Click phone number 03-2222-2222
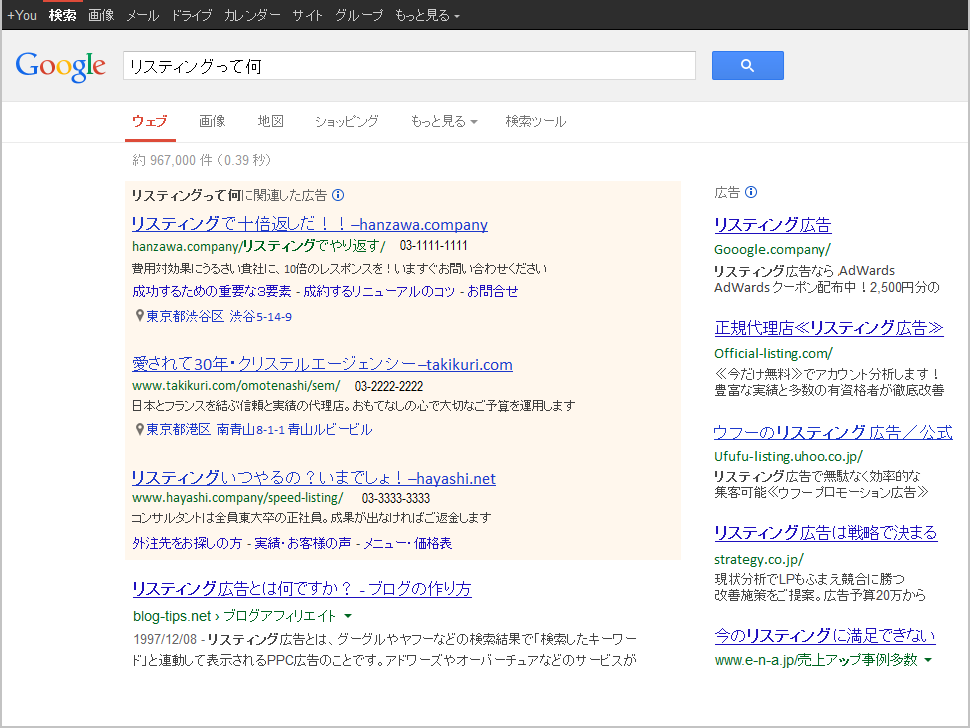The image size is (970, 728). (x=389, y=387)
